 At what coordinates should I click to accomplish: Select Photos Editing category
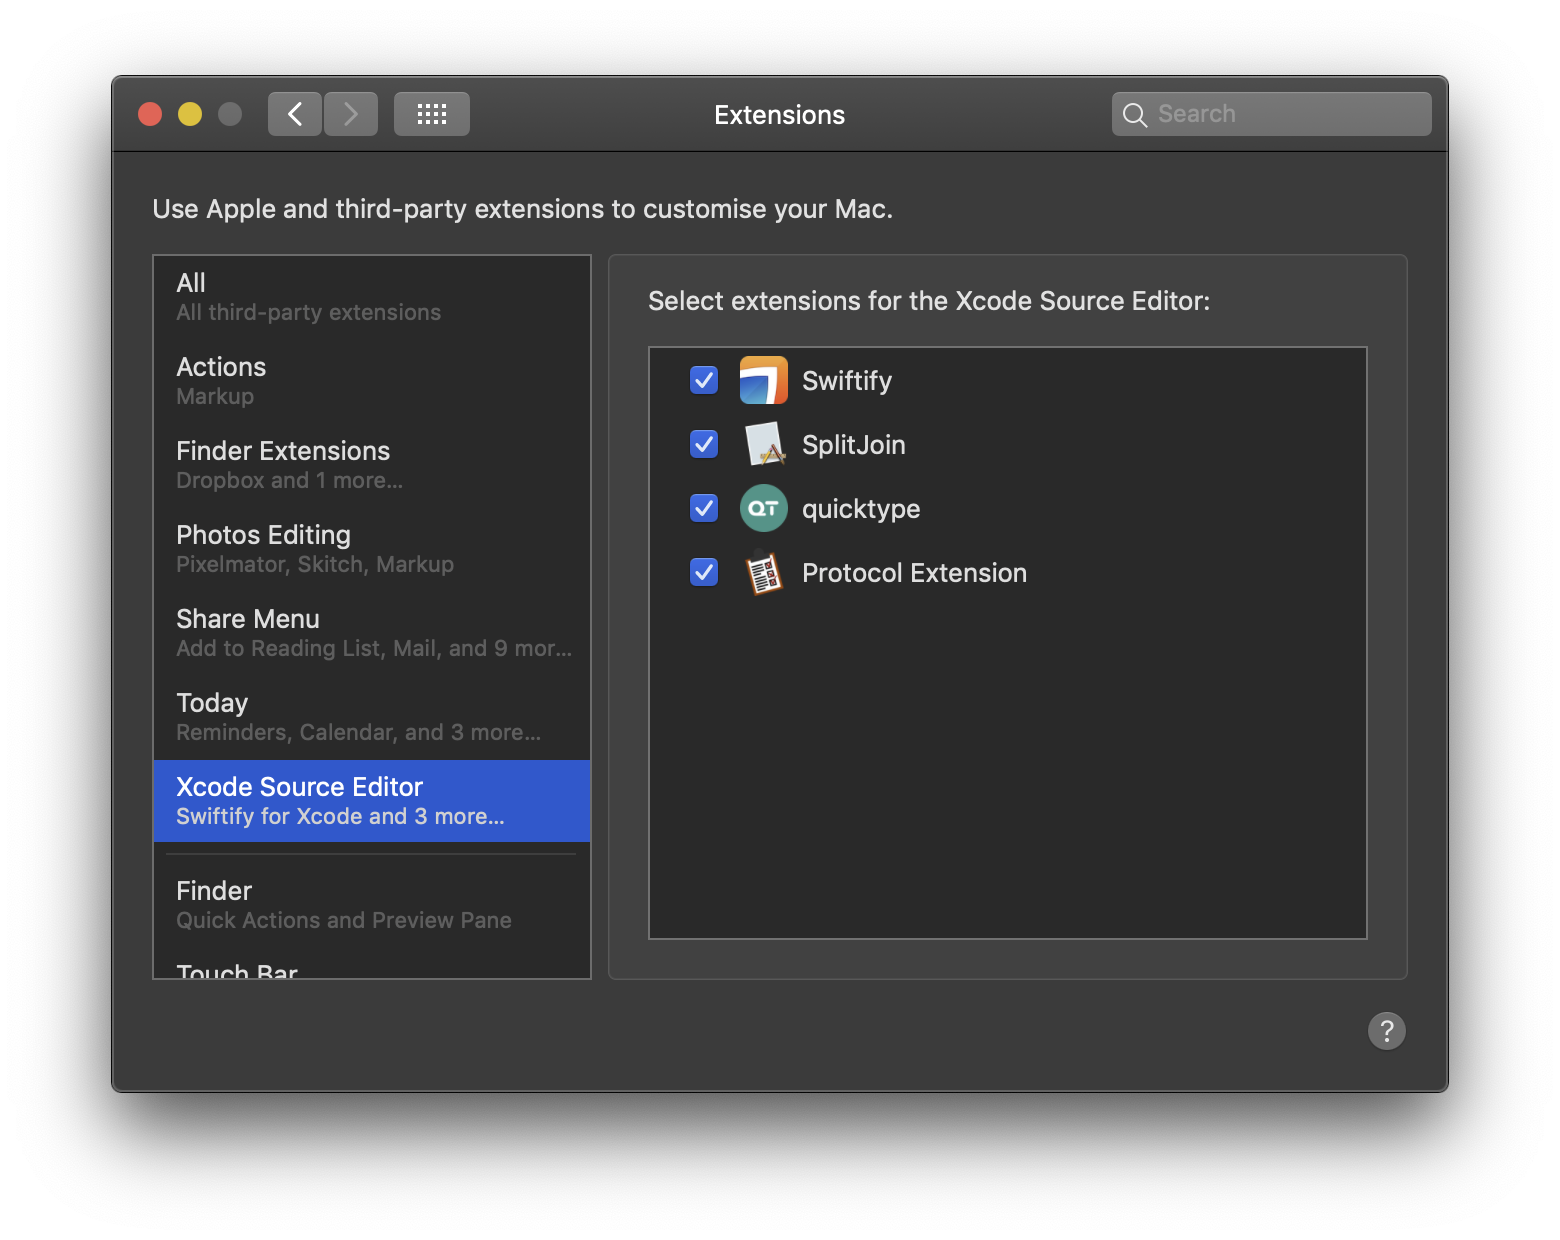[x=372, y=549]
